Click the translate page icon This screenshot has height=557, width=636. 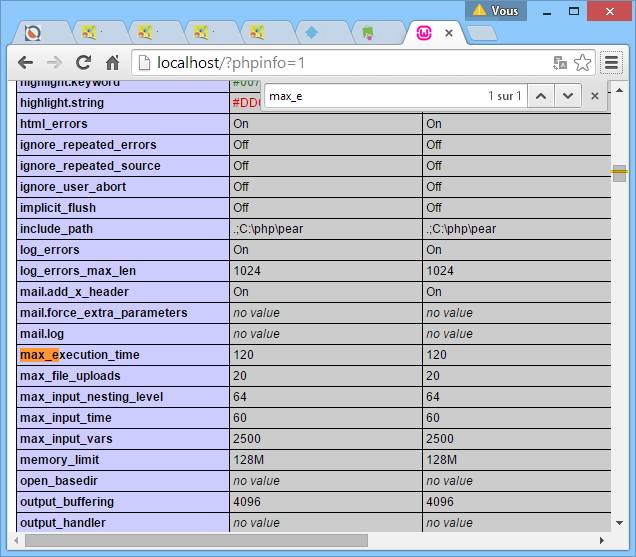coord(560,63)
